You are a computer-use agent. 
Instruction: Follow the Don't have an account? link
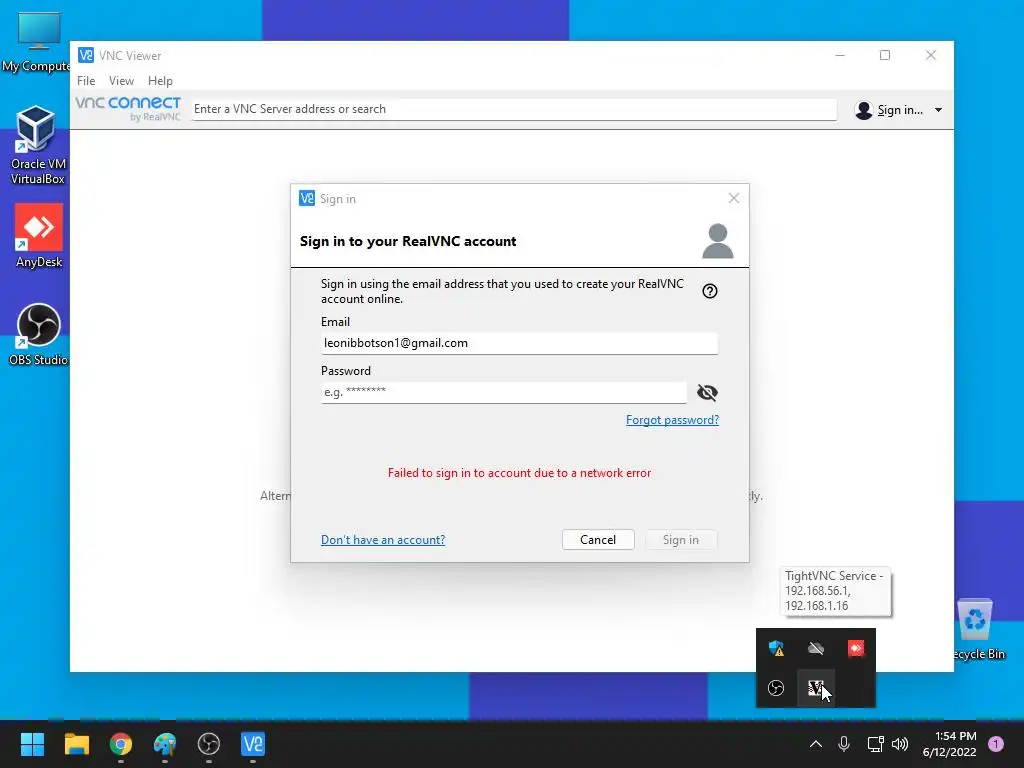[383, 539]
